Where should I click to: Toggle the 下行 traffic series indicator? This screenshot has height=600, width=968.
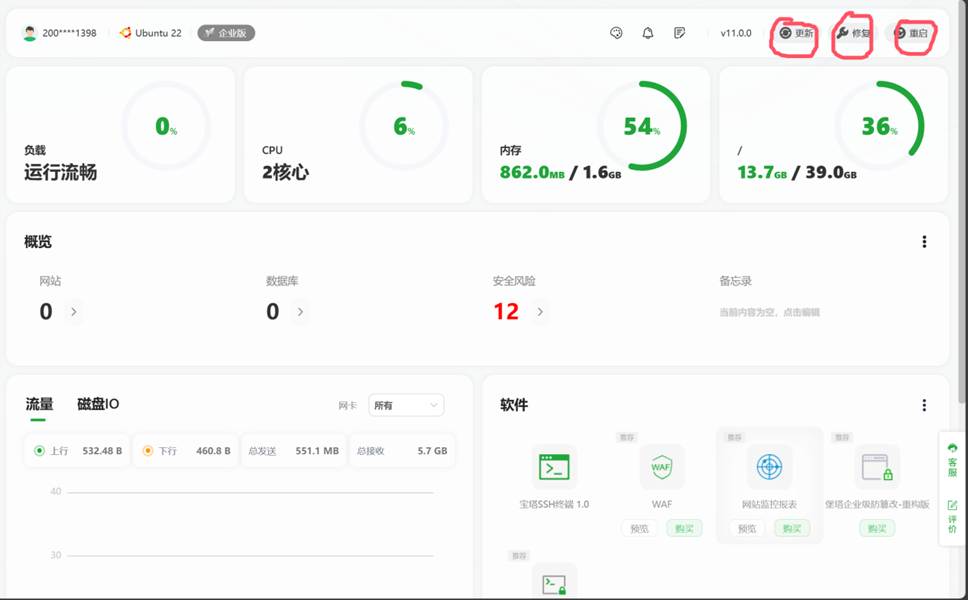point(148,451)
